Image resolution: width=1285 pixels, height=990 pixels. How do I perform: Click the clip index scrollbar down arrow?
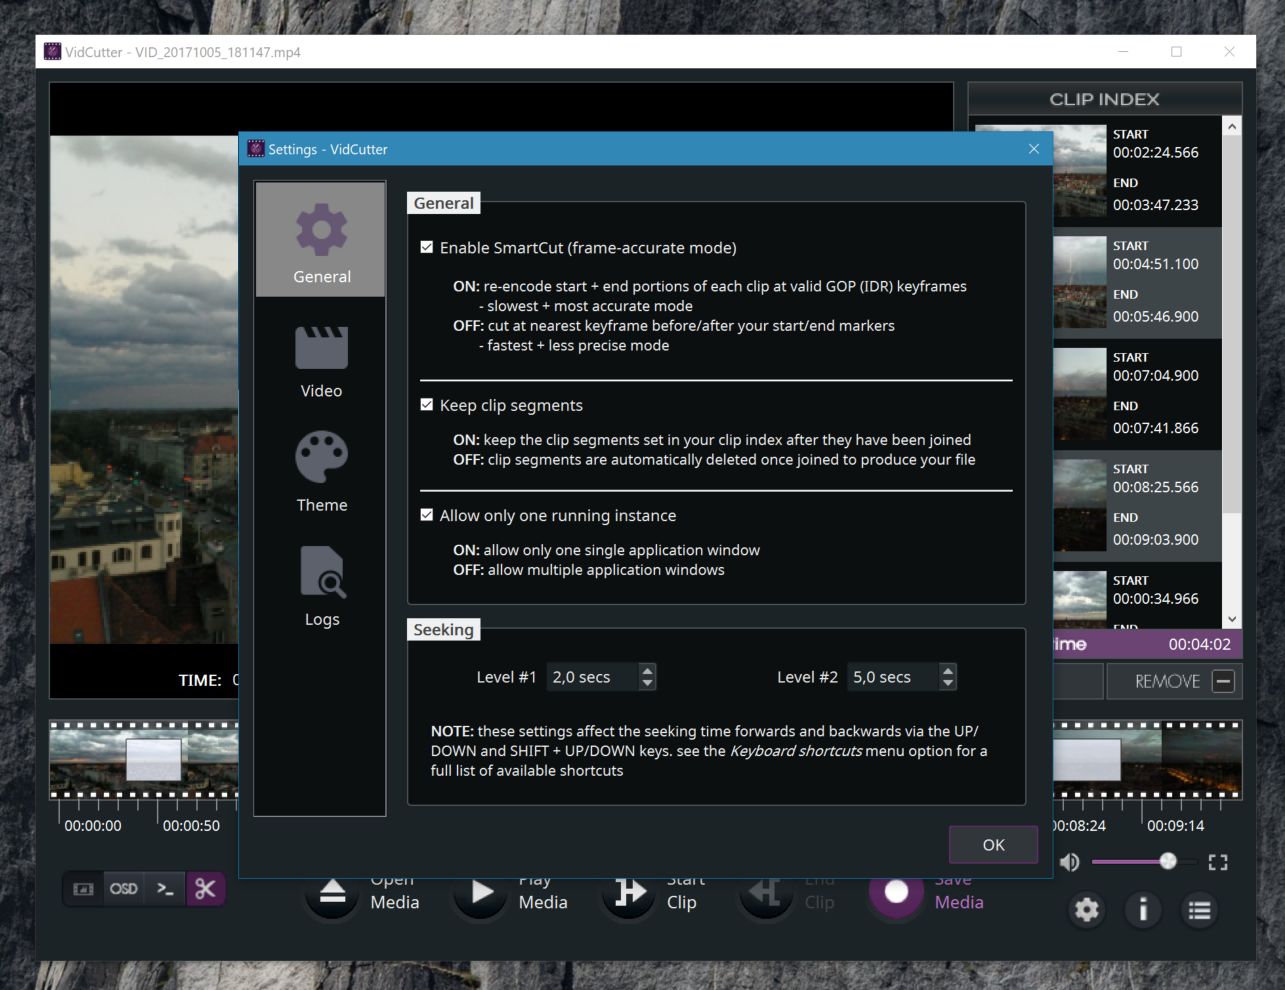(1232, 619)
